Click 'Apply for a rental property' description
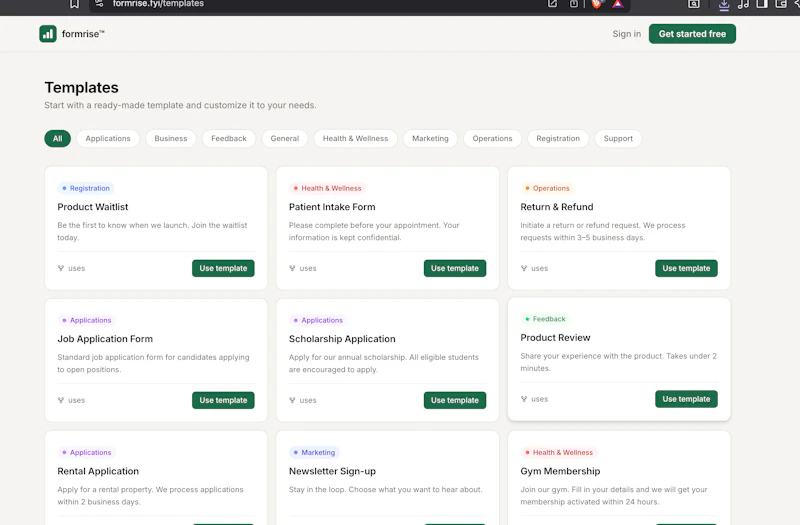Screen dimensions: 800x525 point(150,495)
